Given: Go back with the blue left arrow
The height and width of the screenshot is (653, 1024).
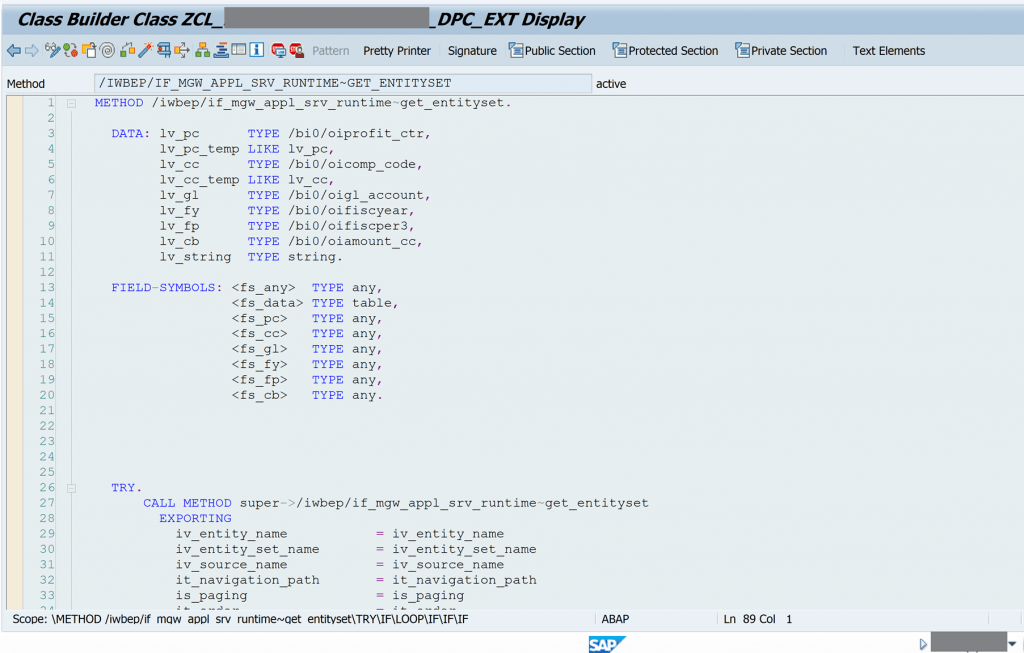Looking at the screenshot, I should coord(14,50).
